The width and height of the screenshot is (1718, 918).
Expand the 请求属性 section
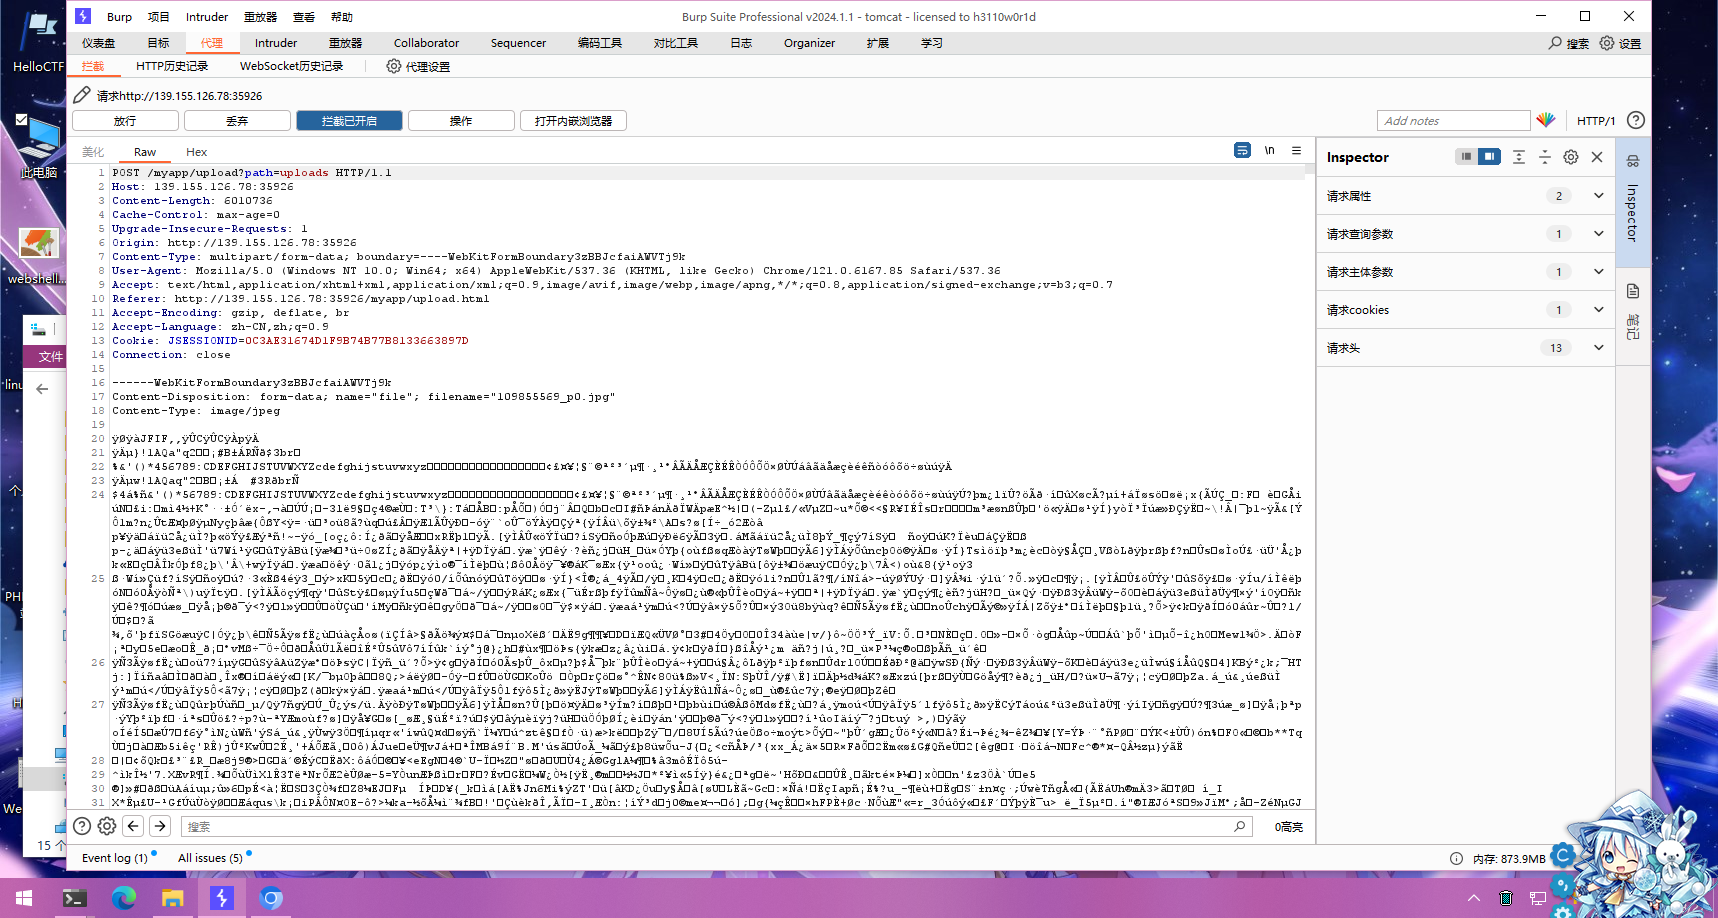tap(1598, 196)
